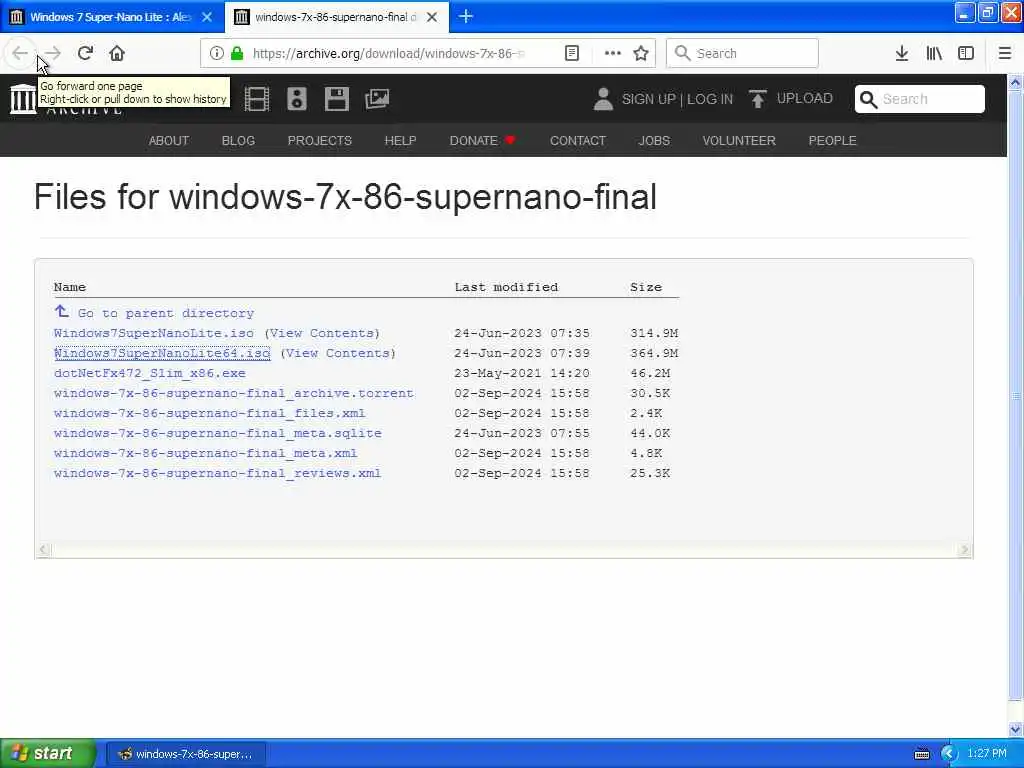Open the _archive.torrent file link

tap(234, 393)
